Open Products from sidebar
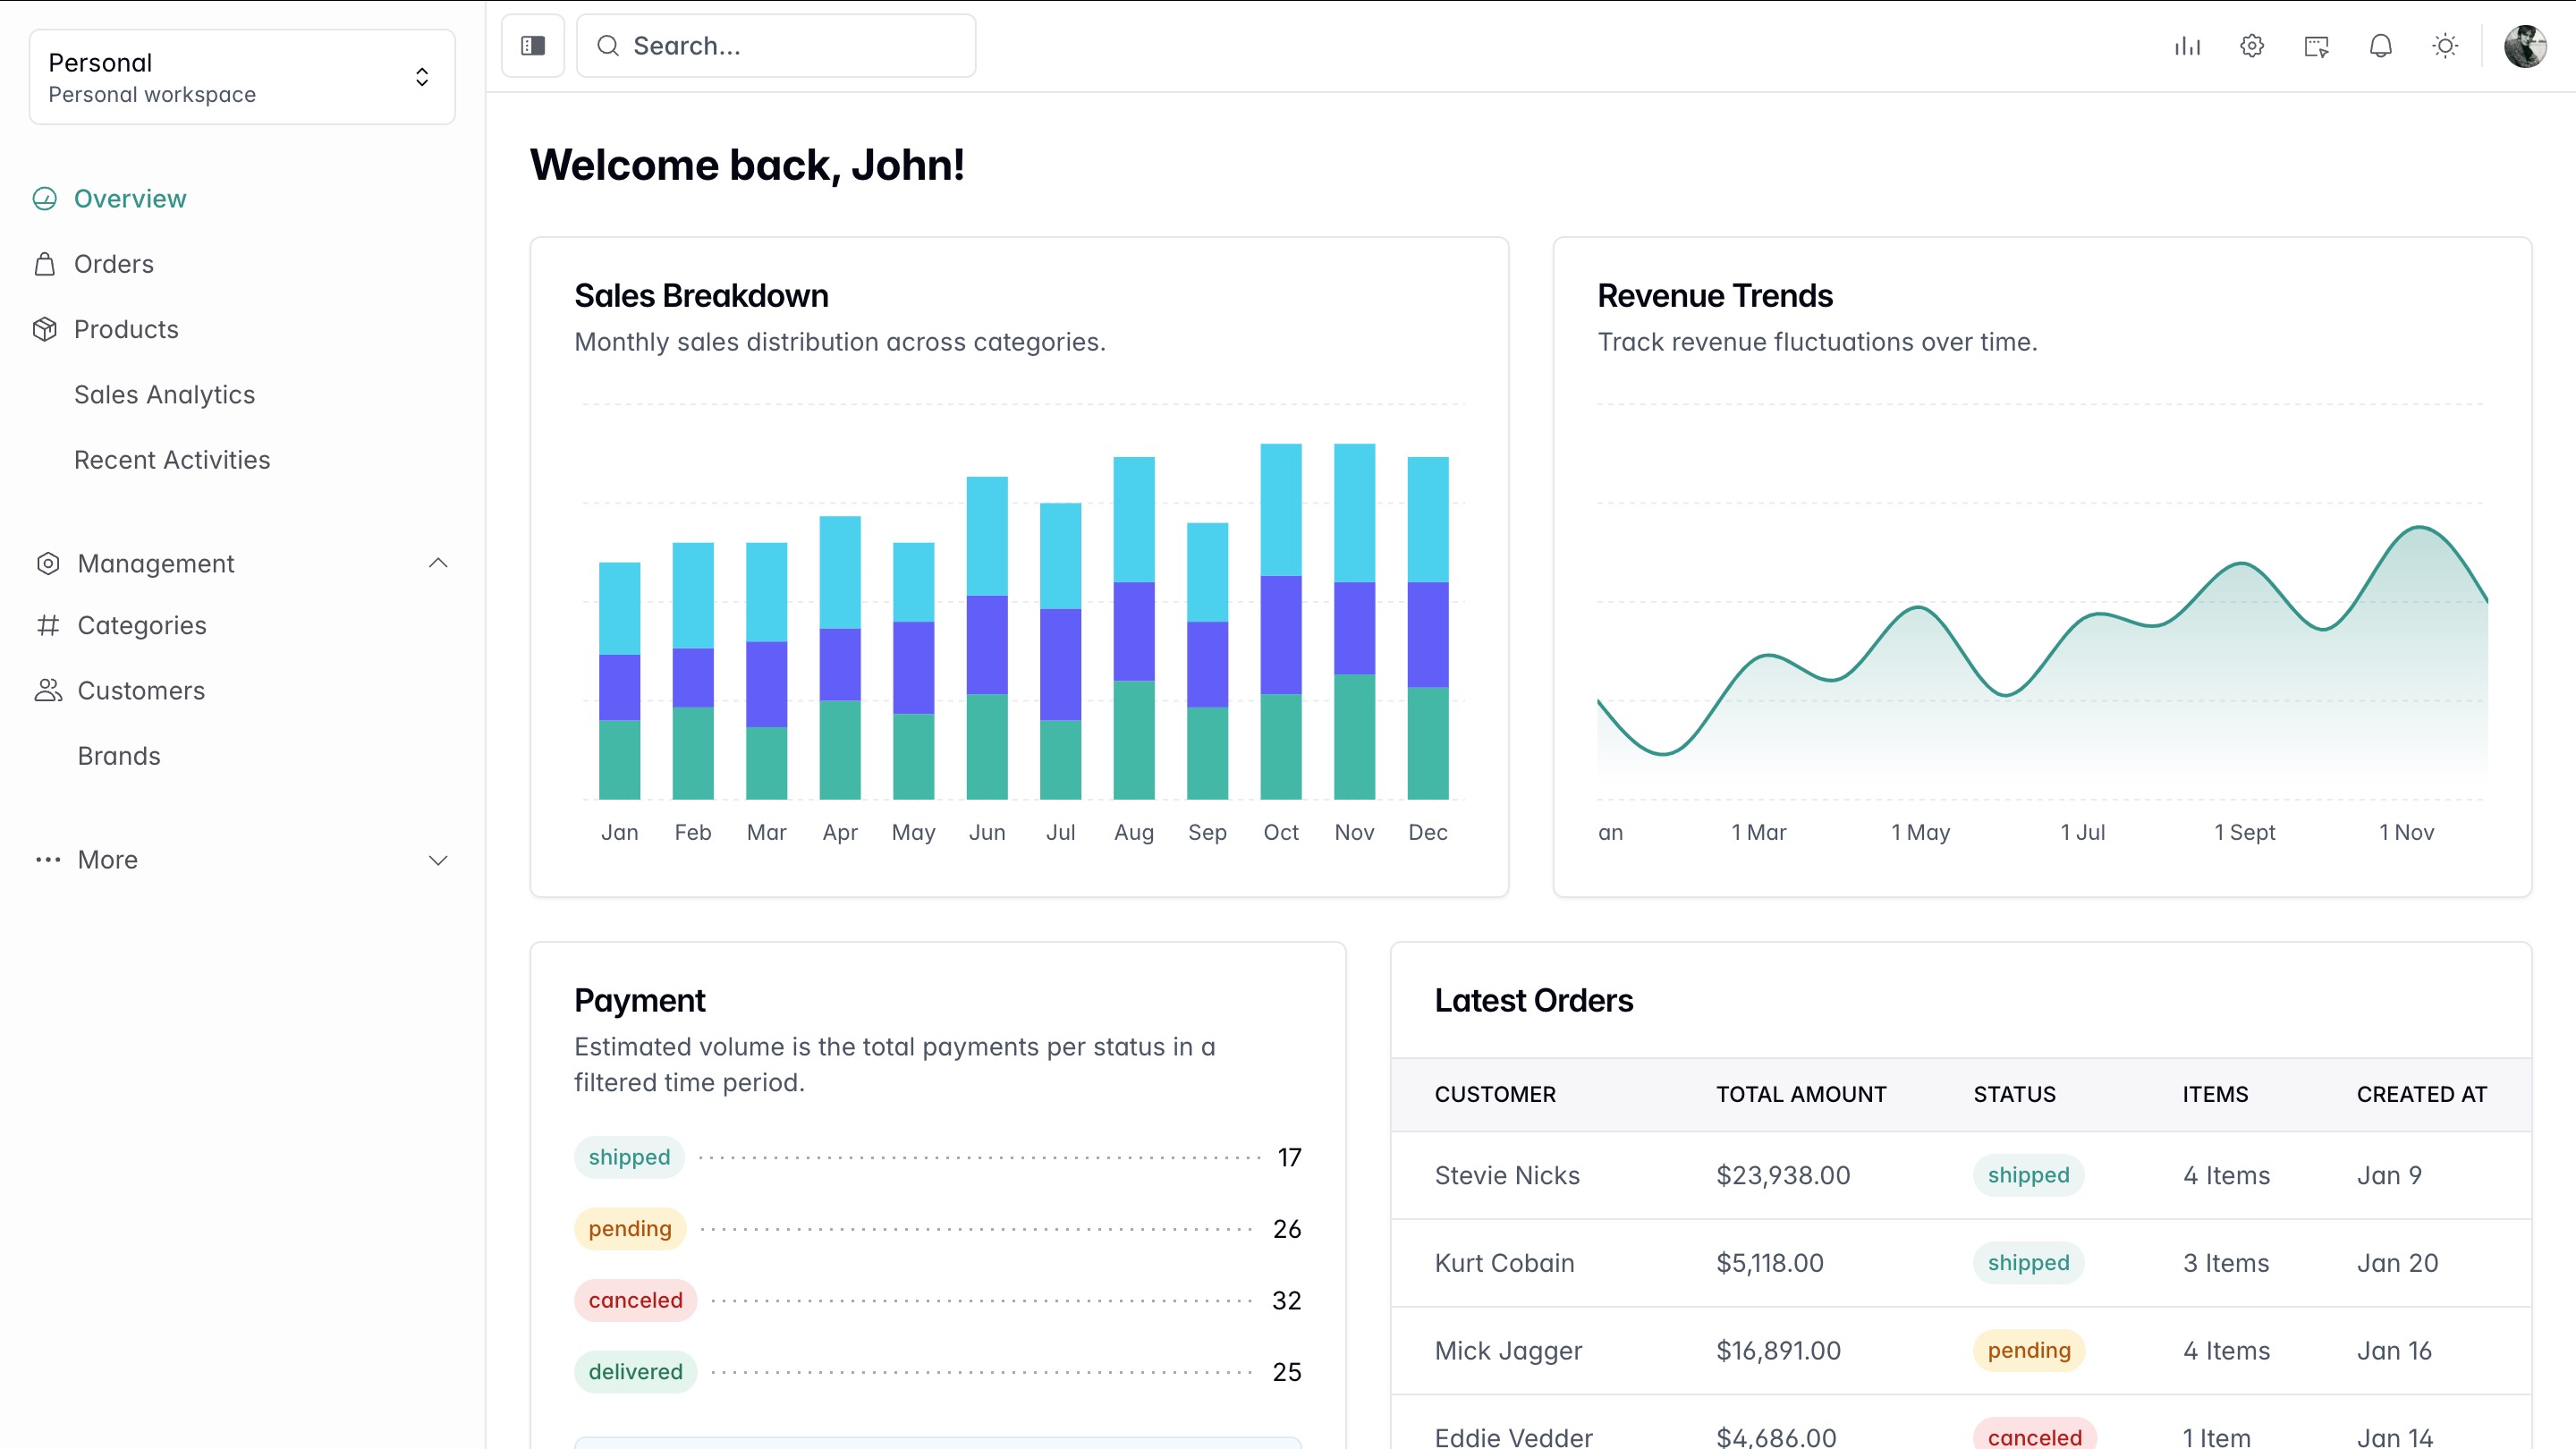 click(x=126, y=329)
